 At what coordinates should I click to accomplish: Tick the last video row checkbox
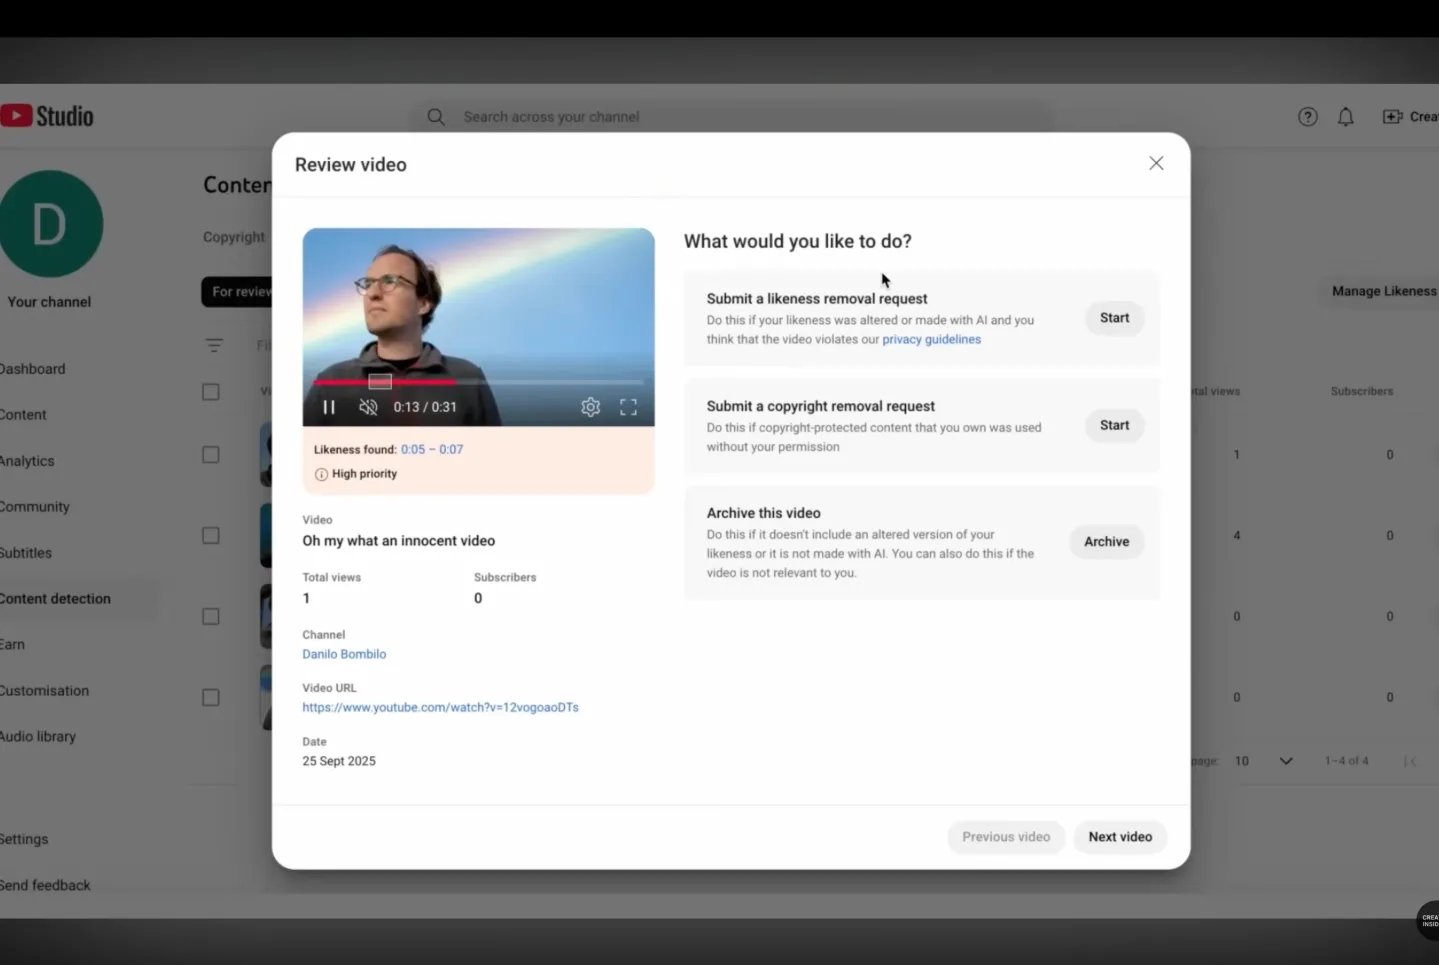point(210,697)
